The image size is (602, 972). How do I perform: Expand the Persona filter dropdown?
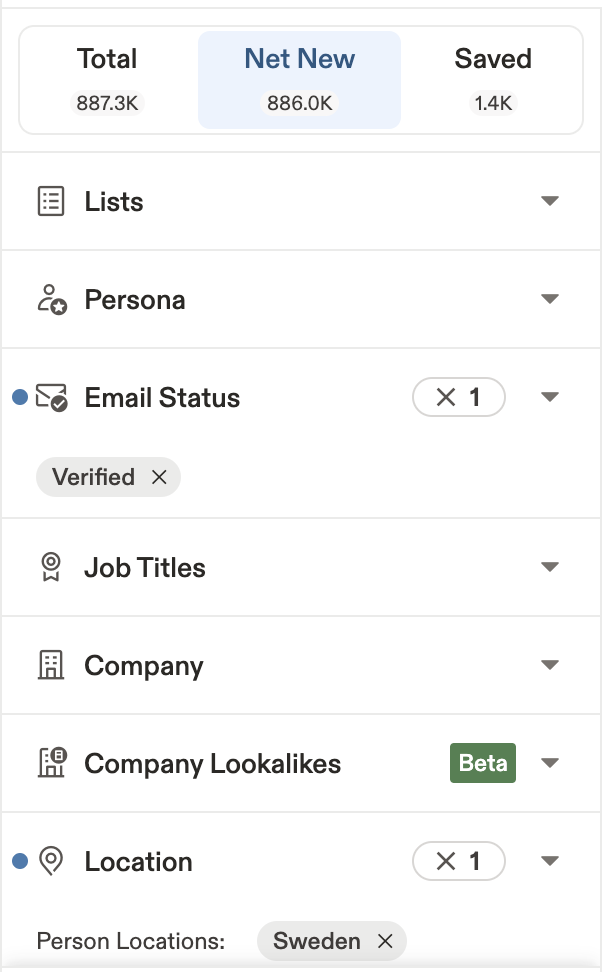tap(549, 299)
